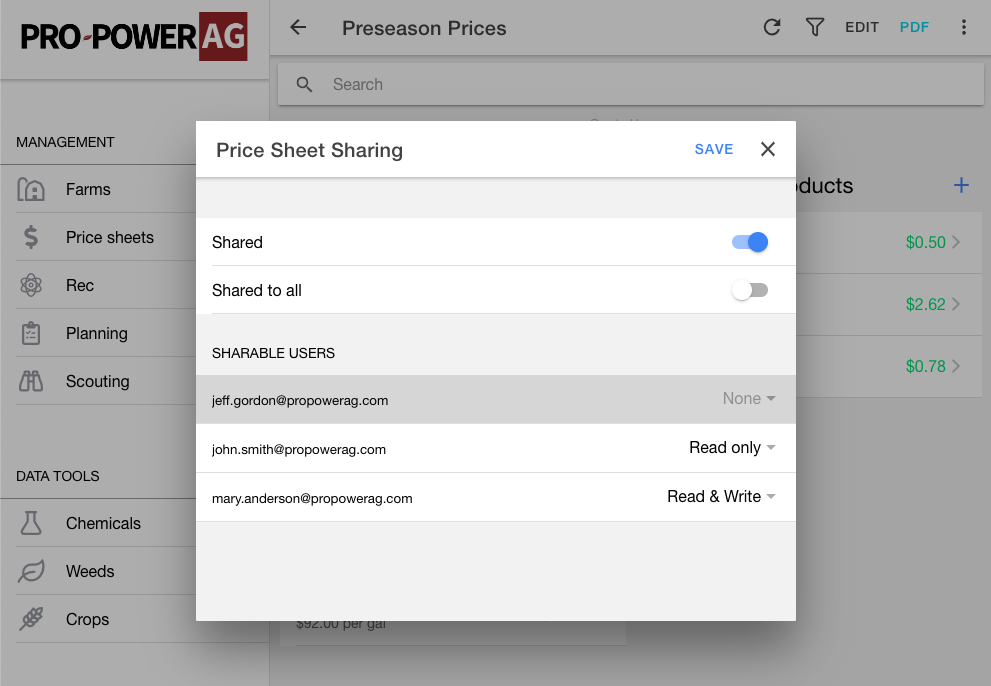This screenshot has width=991, height=686.
Task: Click the Search field above the dialog
Action: click(x=630, y=84)
